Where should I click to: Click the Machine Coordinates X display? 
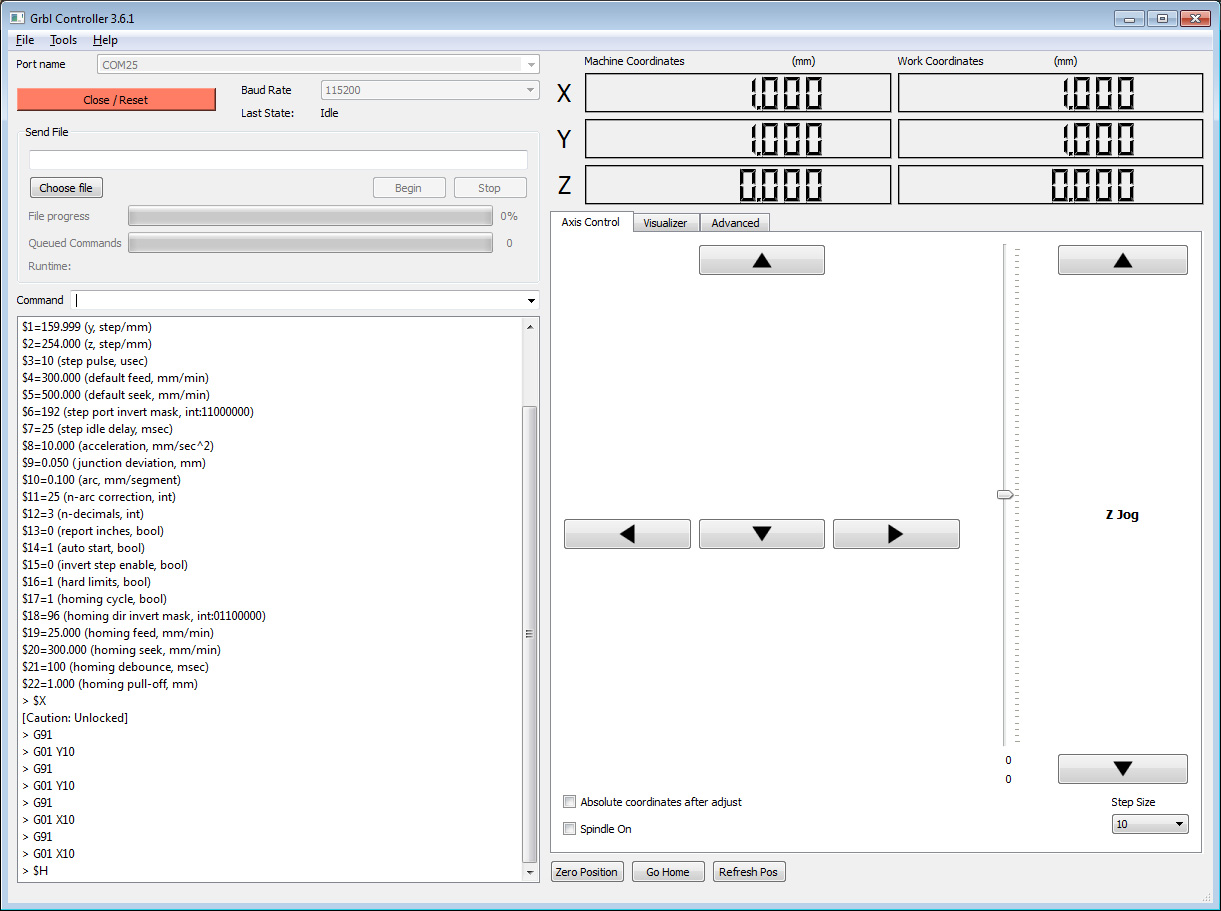point(737,93)
